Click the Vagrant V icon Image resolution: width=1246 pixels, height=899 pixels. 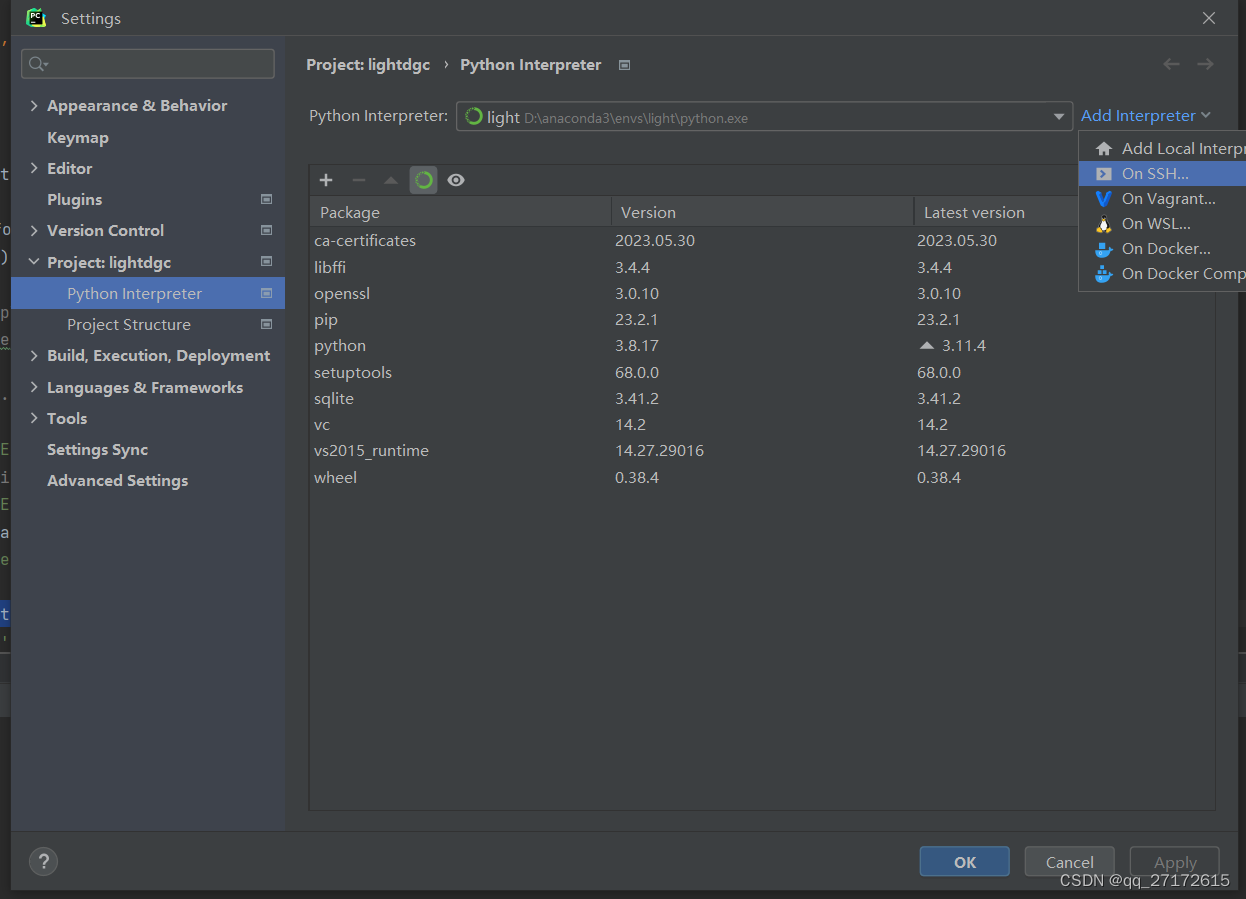pos(1104,198)
